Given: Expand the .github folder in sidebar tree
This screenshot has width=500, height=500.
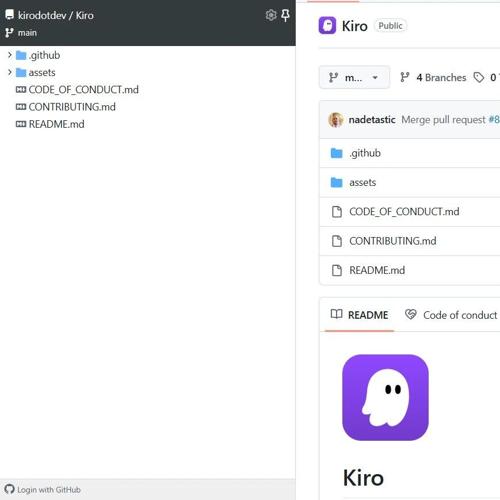Looking at the screenshot, I should (x=10, y=55).
